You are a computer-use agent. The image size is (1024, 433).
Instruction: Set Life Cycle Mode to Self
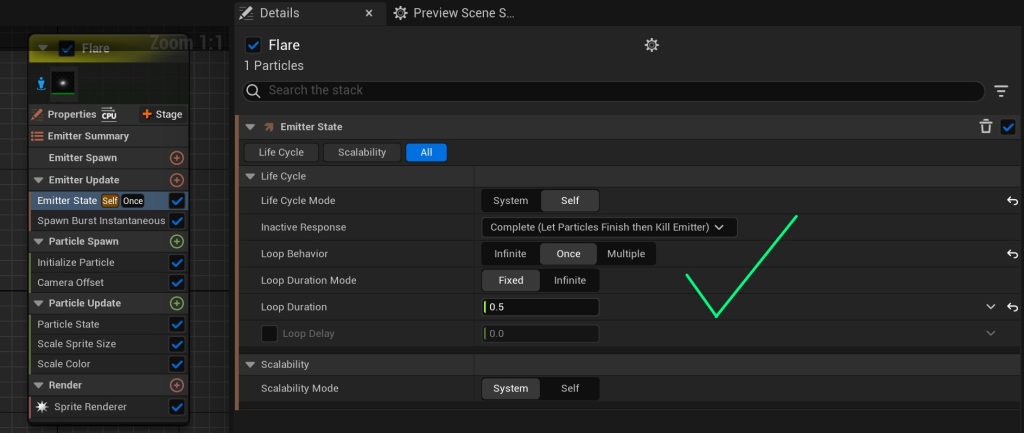569,200
